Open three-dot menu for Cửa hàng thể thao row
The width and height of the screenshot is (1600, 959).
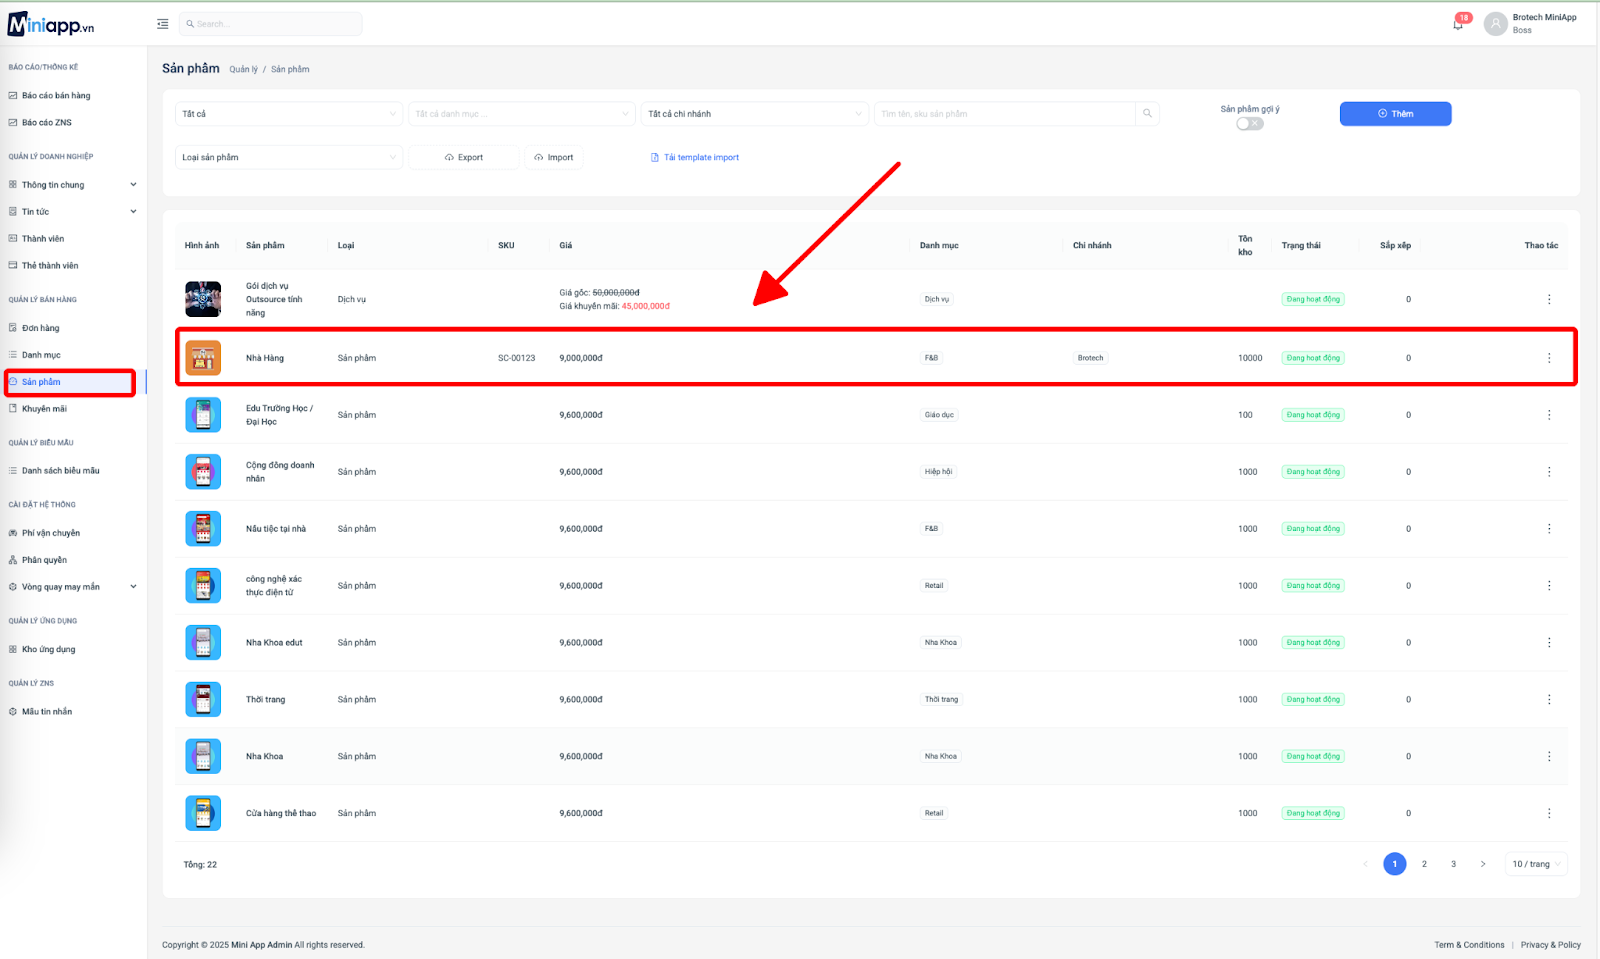[1549, 814]
